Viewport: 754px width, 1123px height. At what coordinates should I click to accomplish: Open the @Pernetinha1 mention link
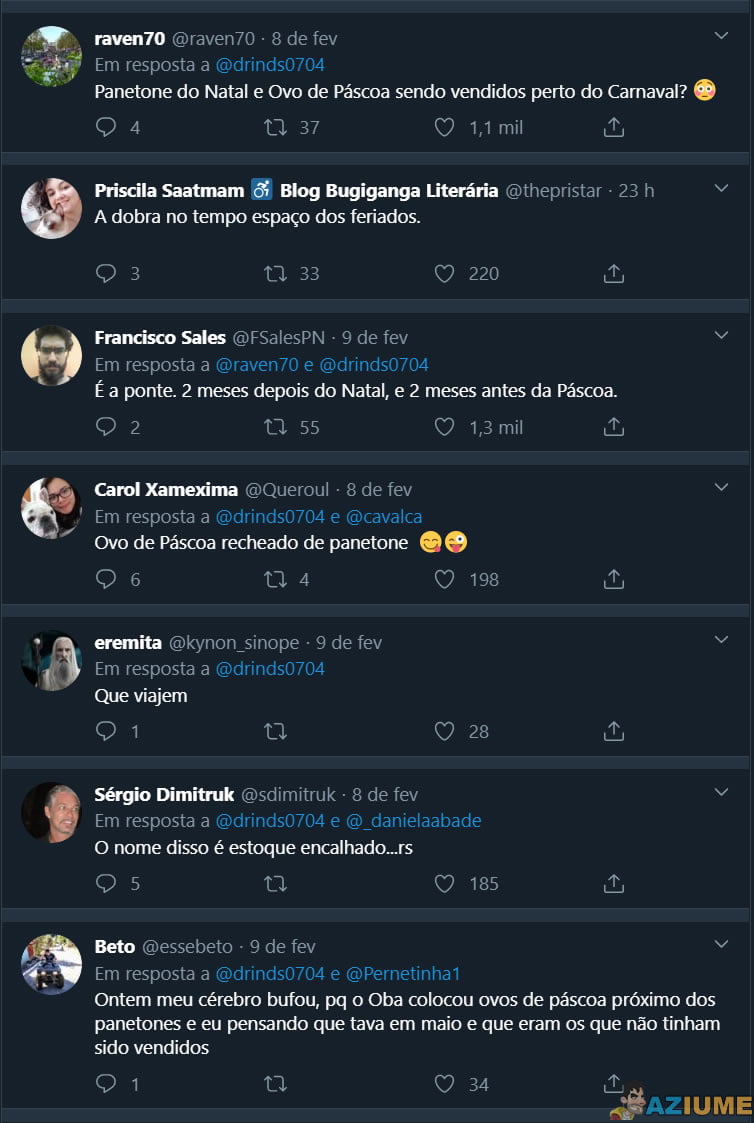403,973
